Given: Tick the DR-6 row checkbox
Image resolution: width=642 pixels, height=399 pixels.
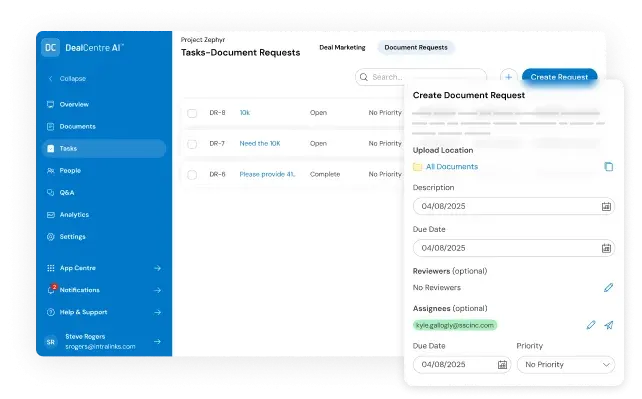Looking at the screenshot, I should [x=192, y=175].
